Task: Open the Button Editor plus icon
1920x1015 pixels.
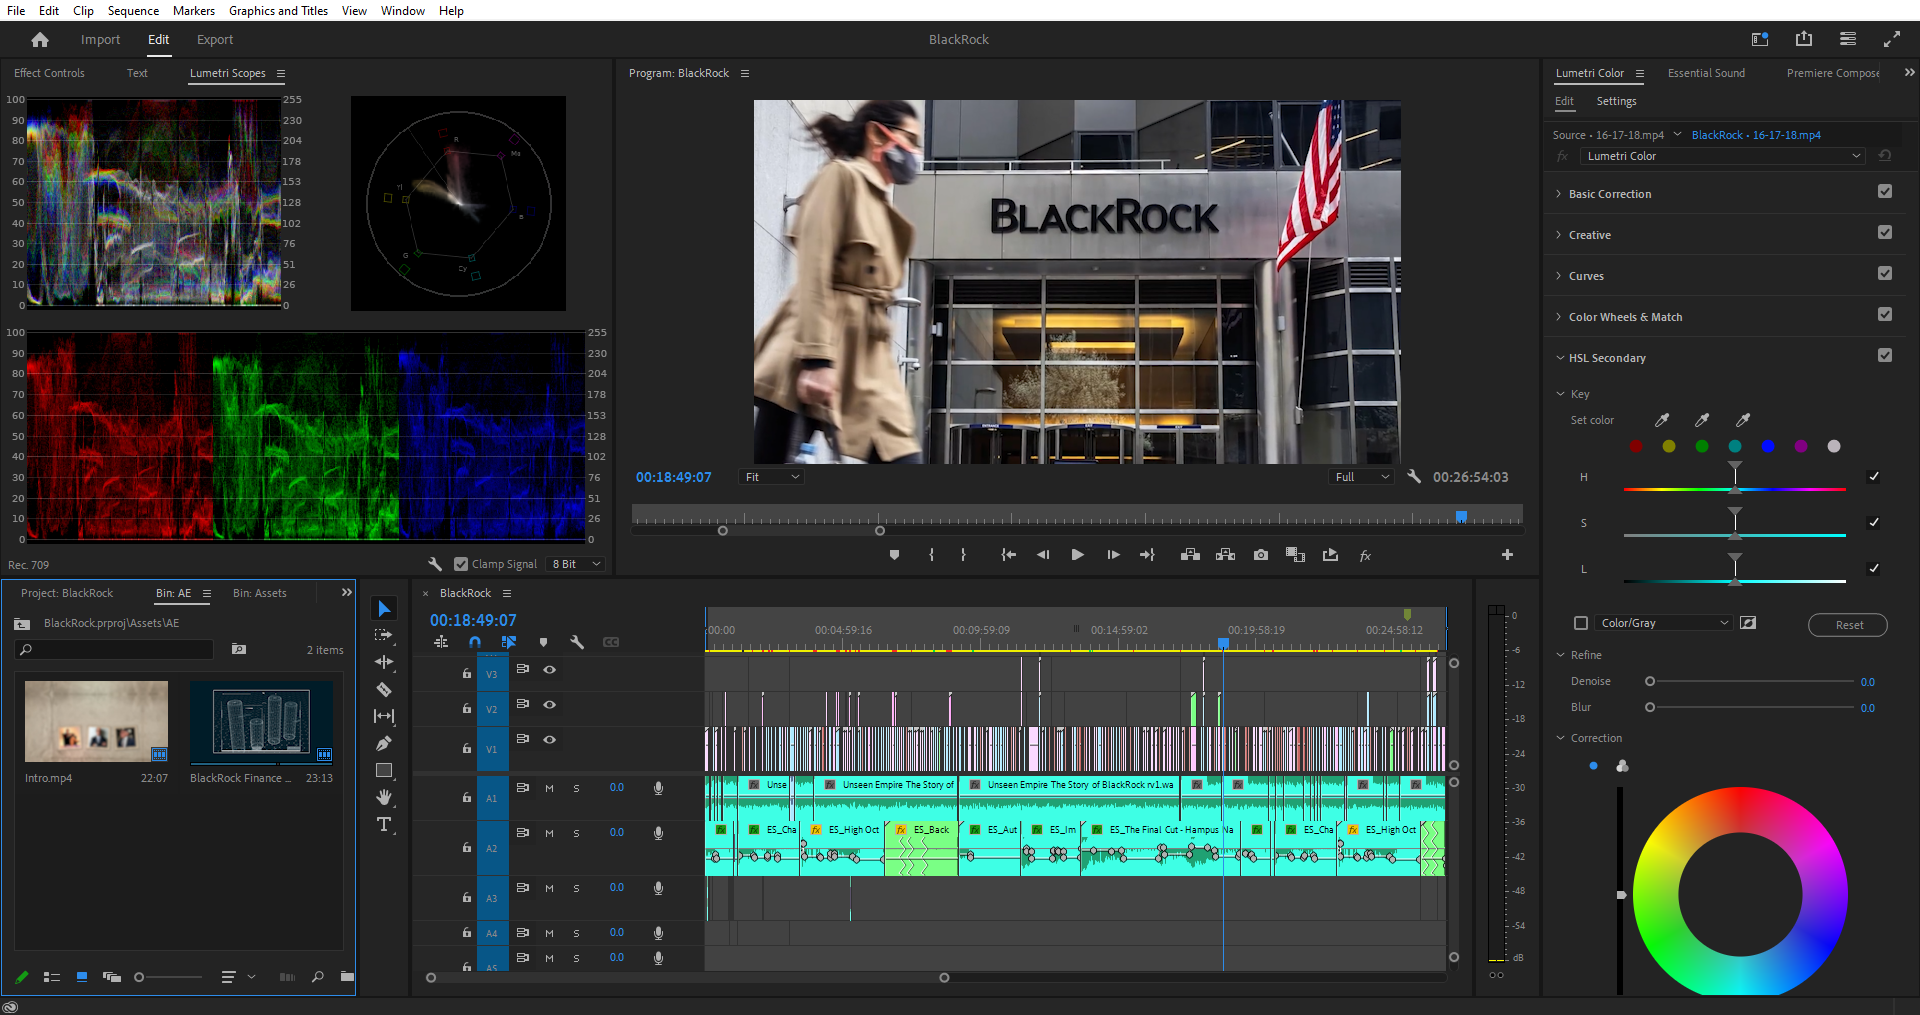Action: [x=1507, y=555]
